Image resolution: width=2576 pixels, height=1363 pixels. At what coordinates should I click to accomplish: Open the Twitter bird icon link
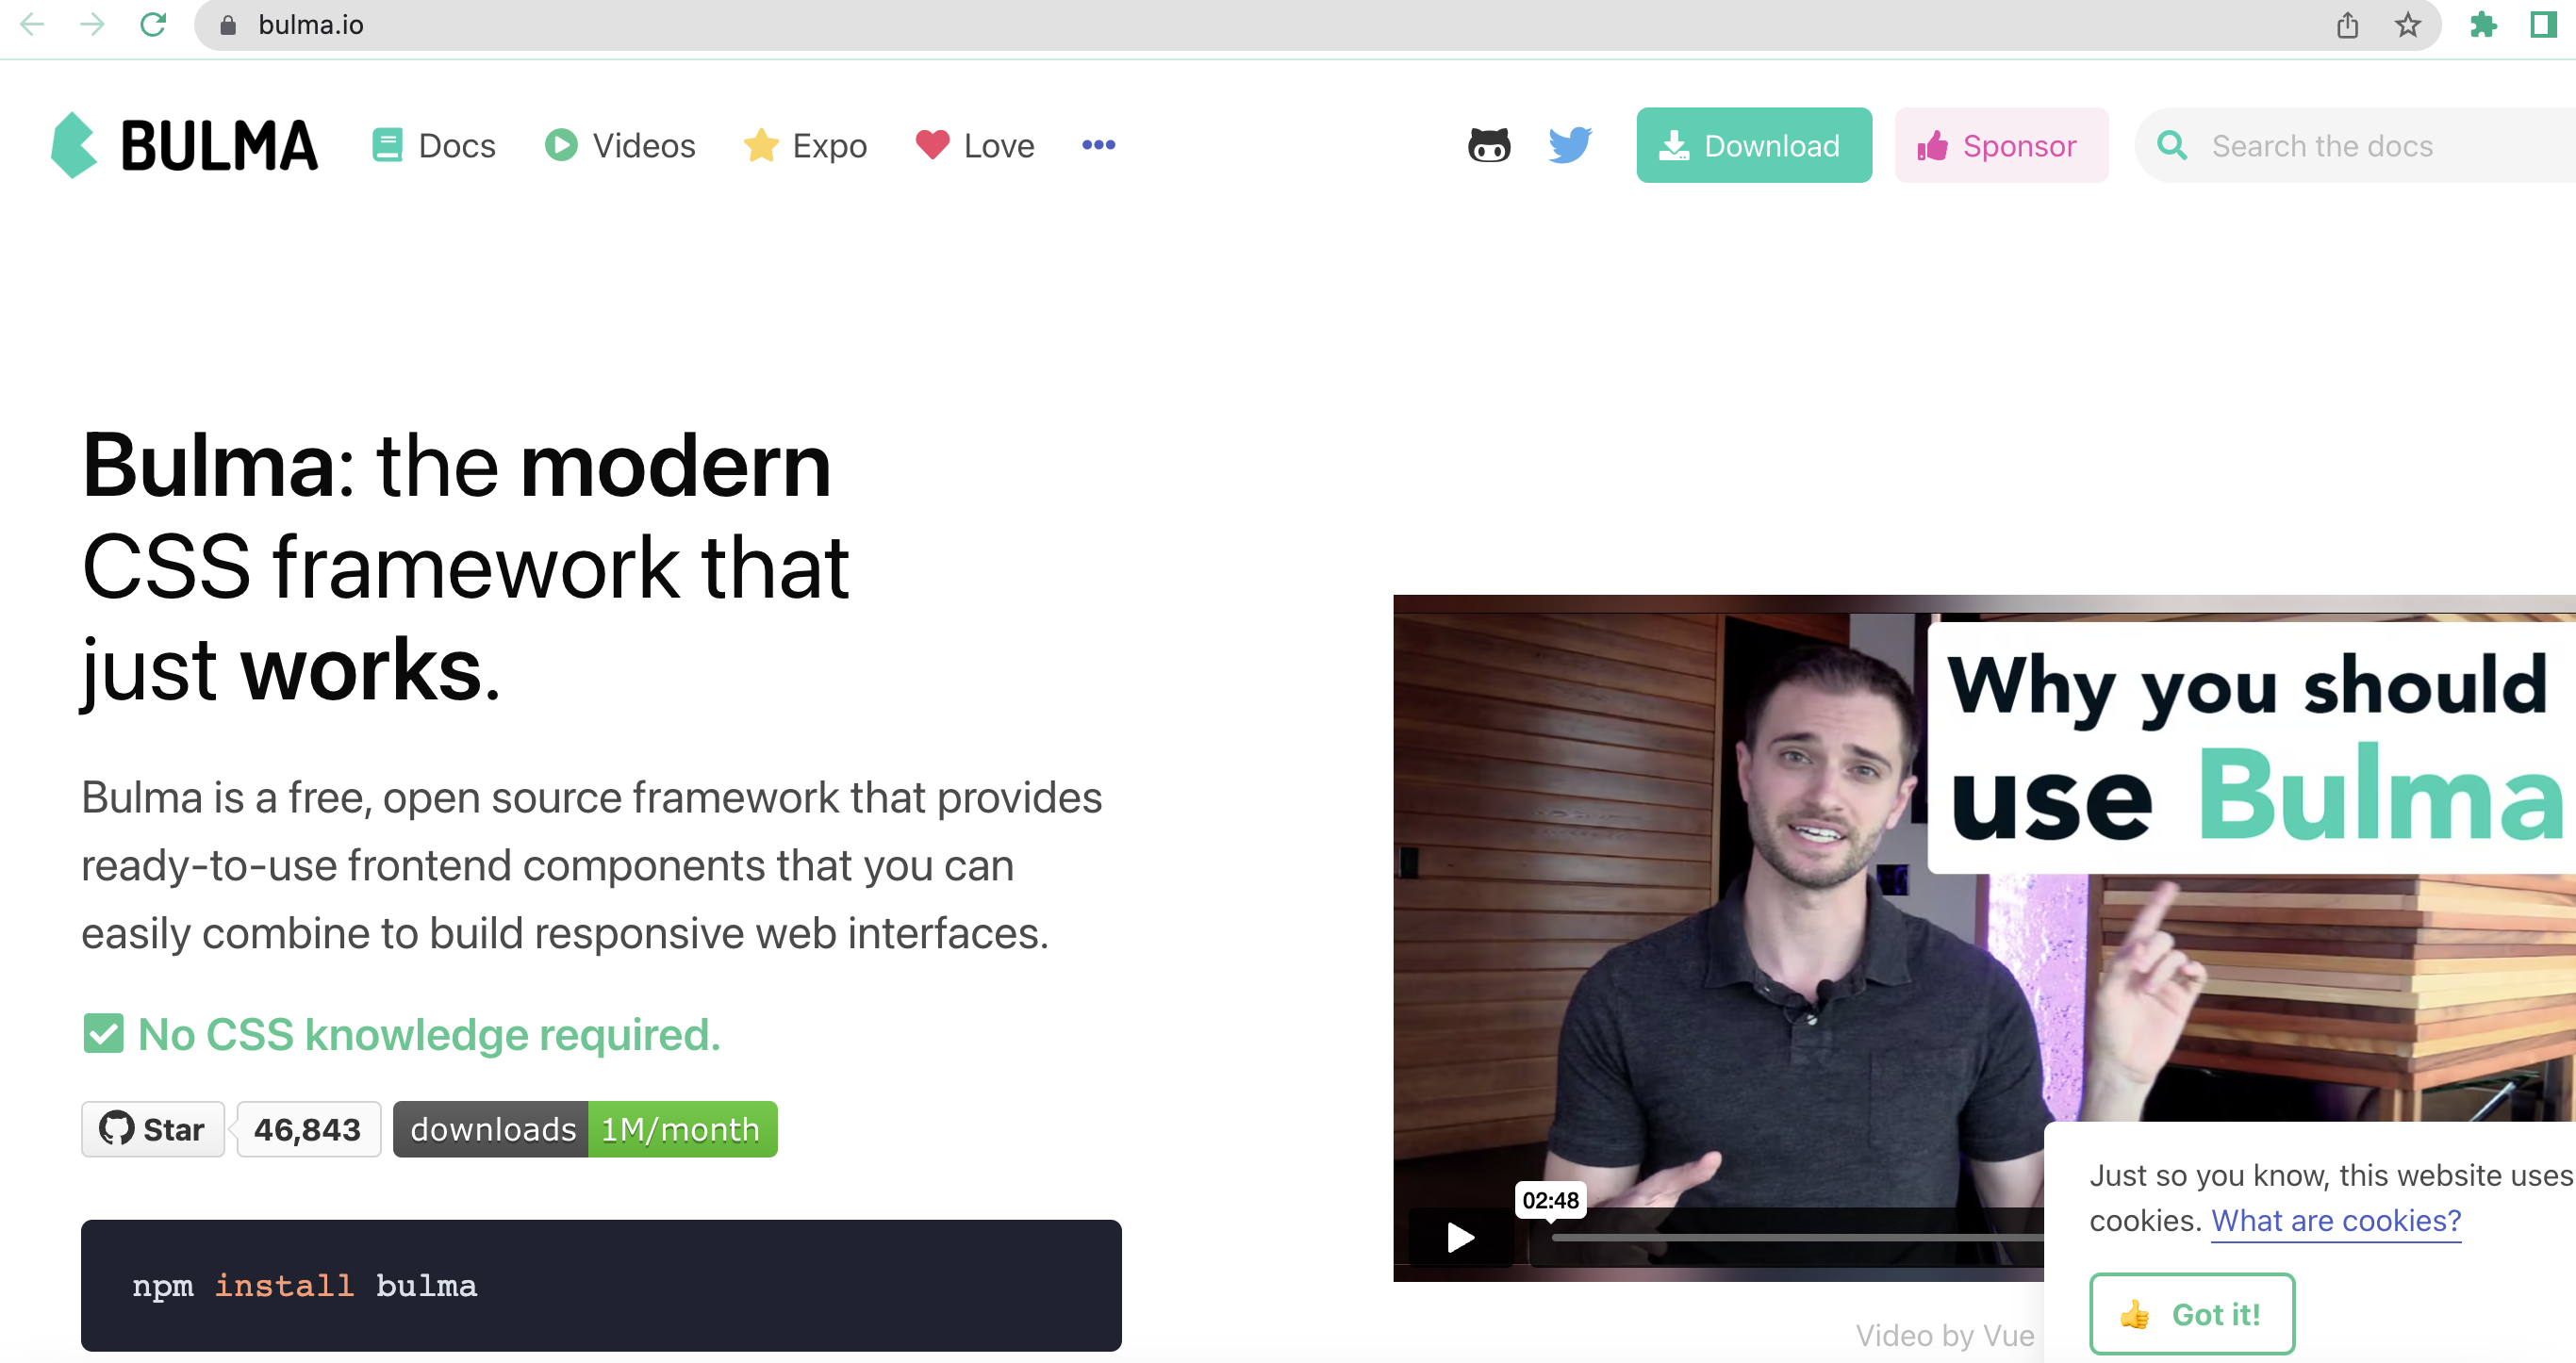1569,146
